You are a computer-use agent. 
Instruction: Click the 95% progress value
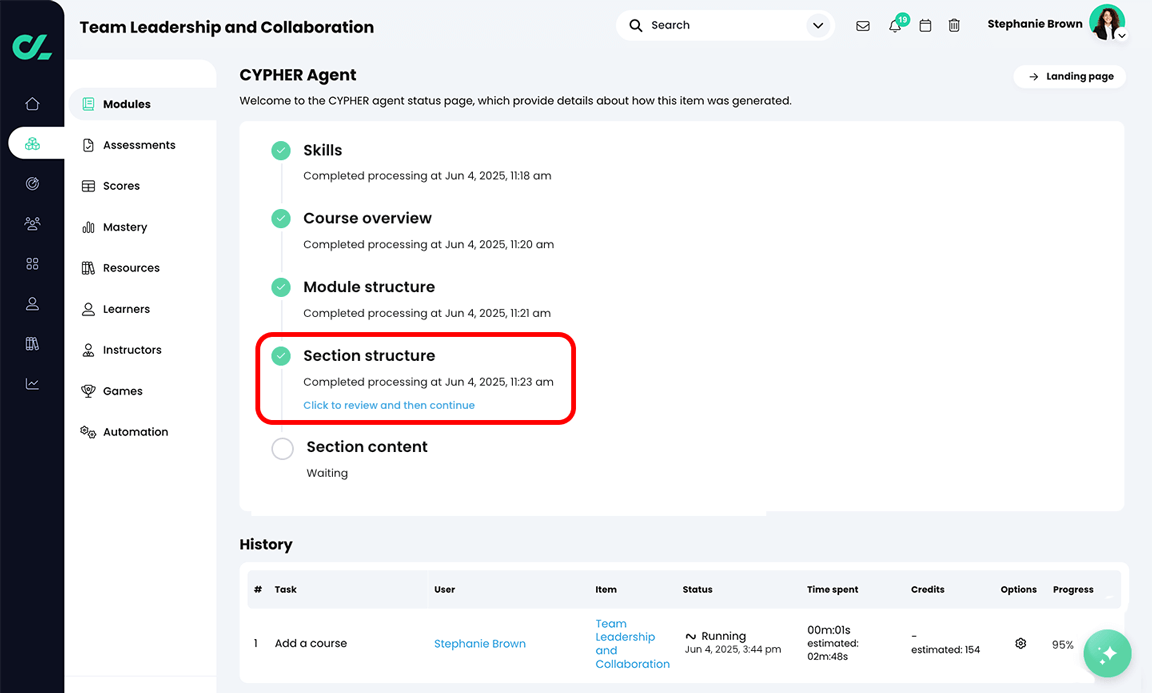click(x=1063, y=645)
